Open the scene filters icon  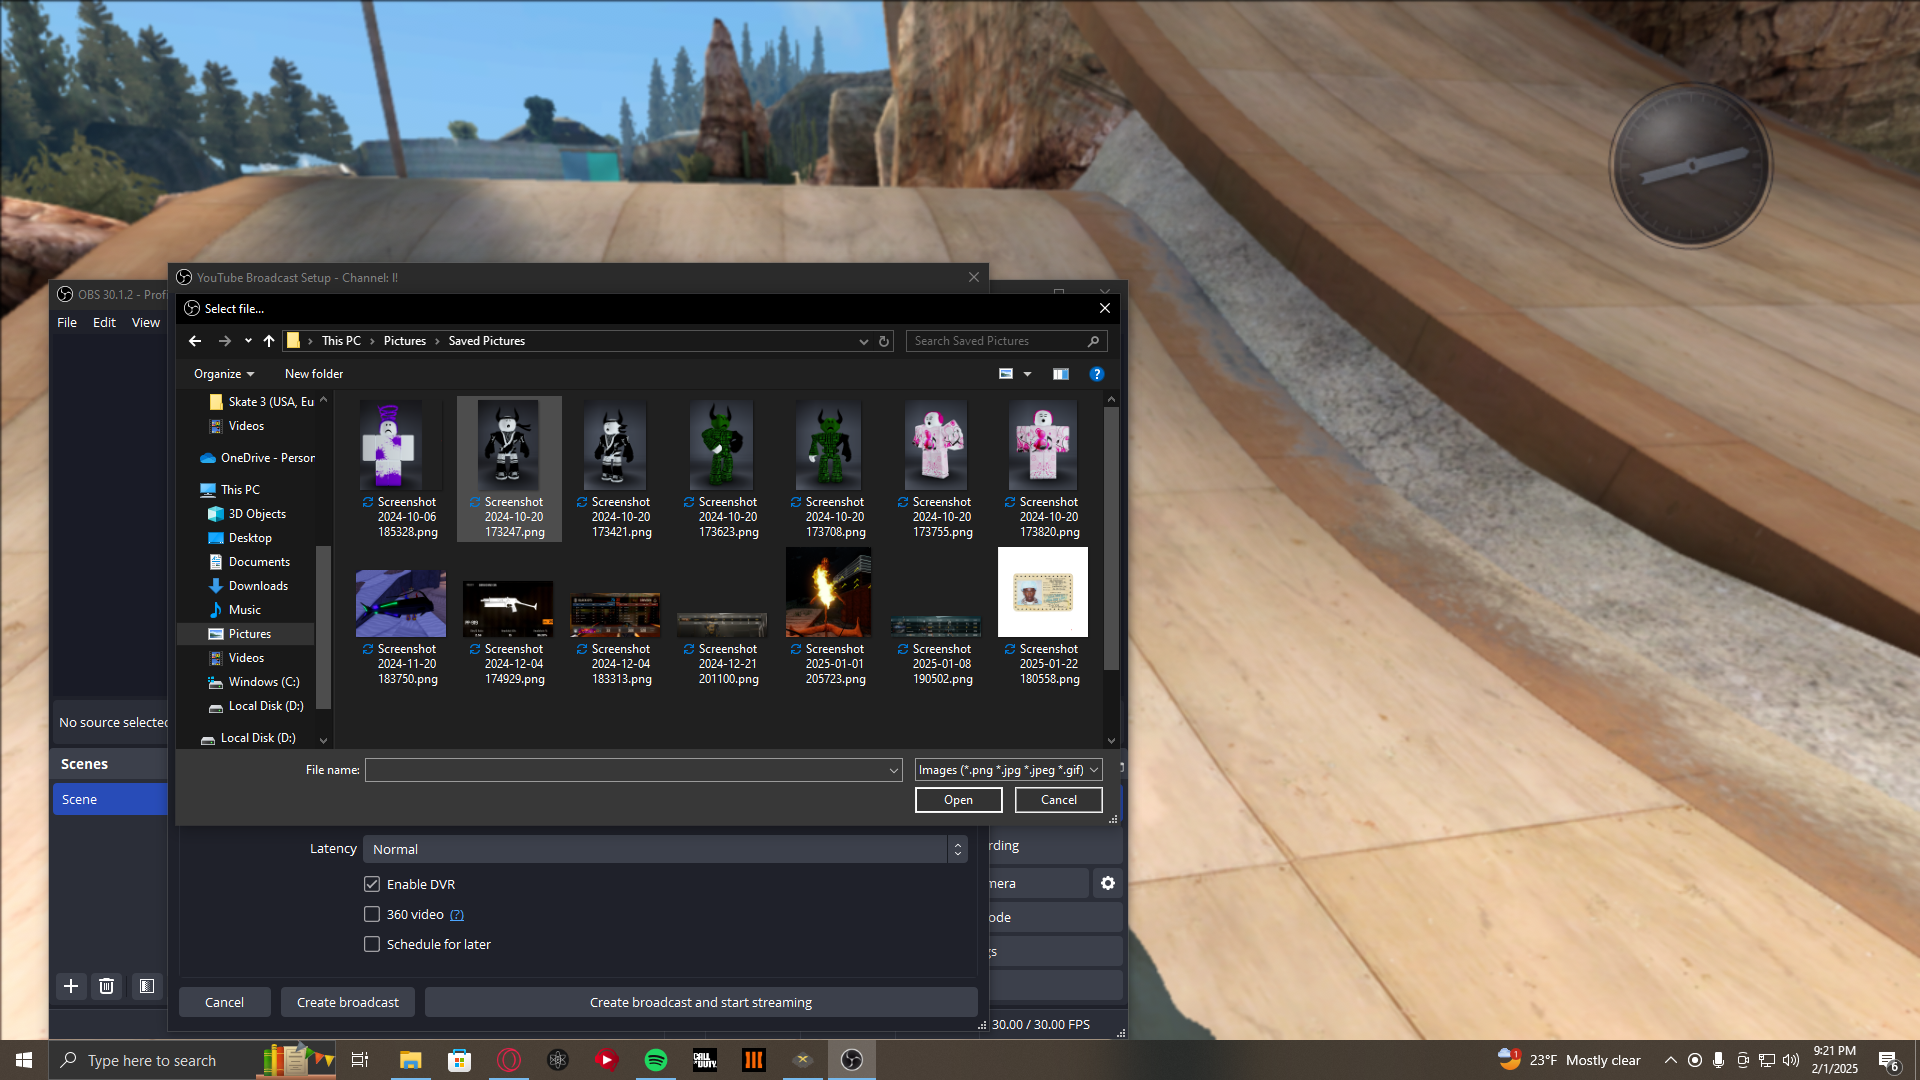click(x=146, y=986)
